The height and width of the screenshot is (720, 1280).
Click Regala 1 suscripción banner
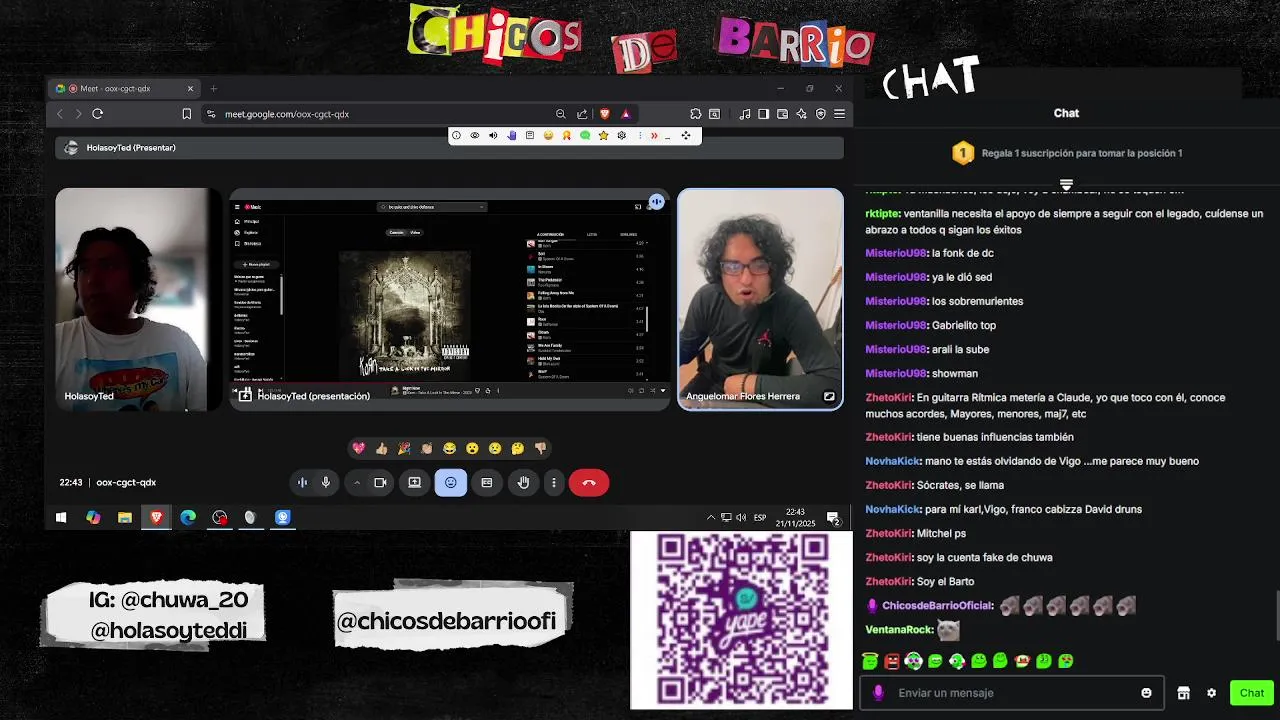(x=1066, y=153)
